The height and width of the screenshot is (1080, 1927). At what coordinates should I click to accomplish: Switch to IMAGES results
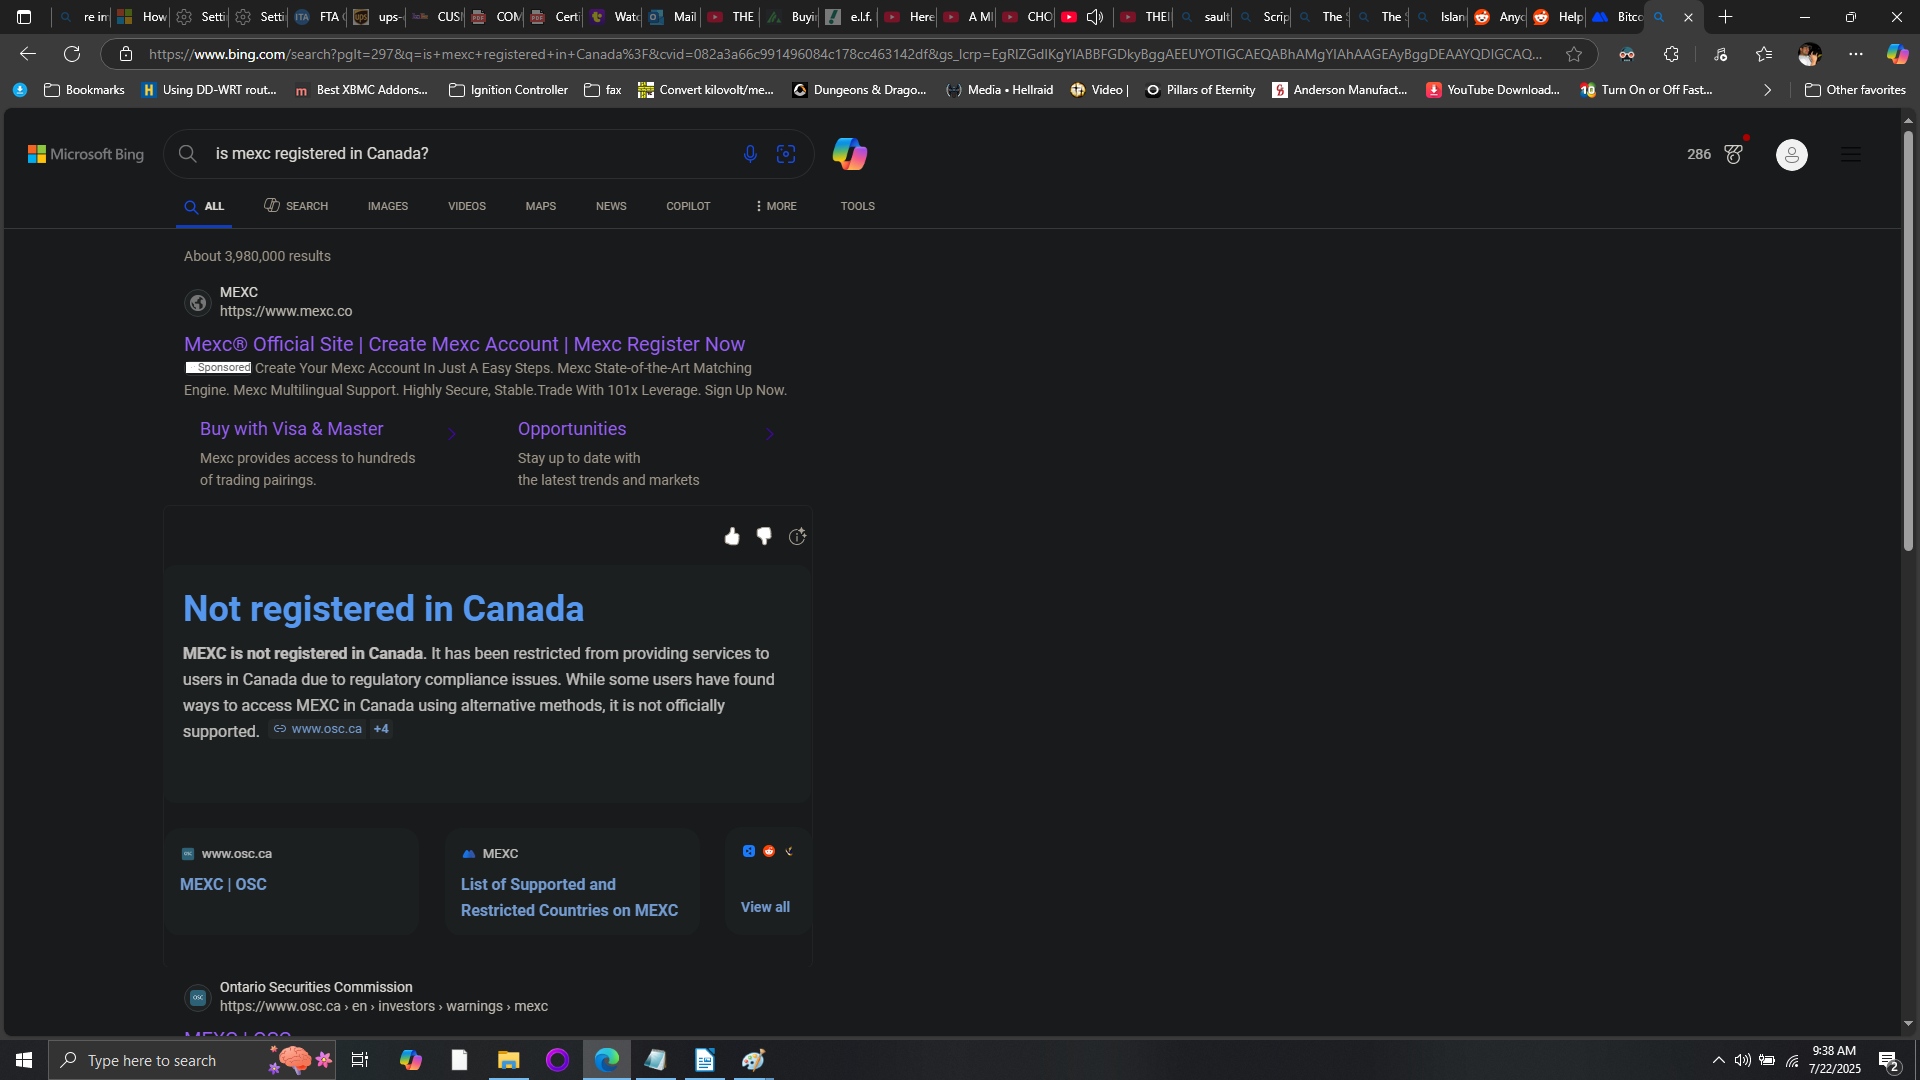388,206
